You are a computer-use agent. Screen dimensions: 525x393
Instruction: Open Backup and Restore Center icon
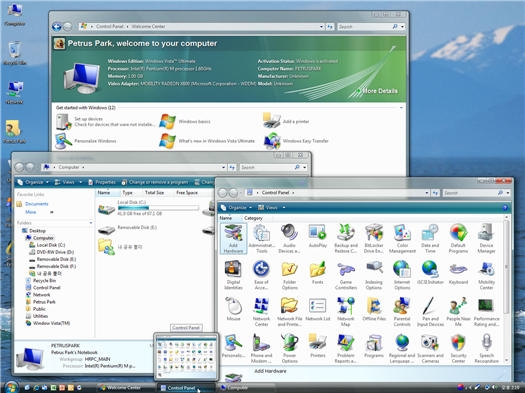click(346, 239)
